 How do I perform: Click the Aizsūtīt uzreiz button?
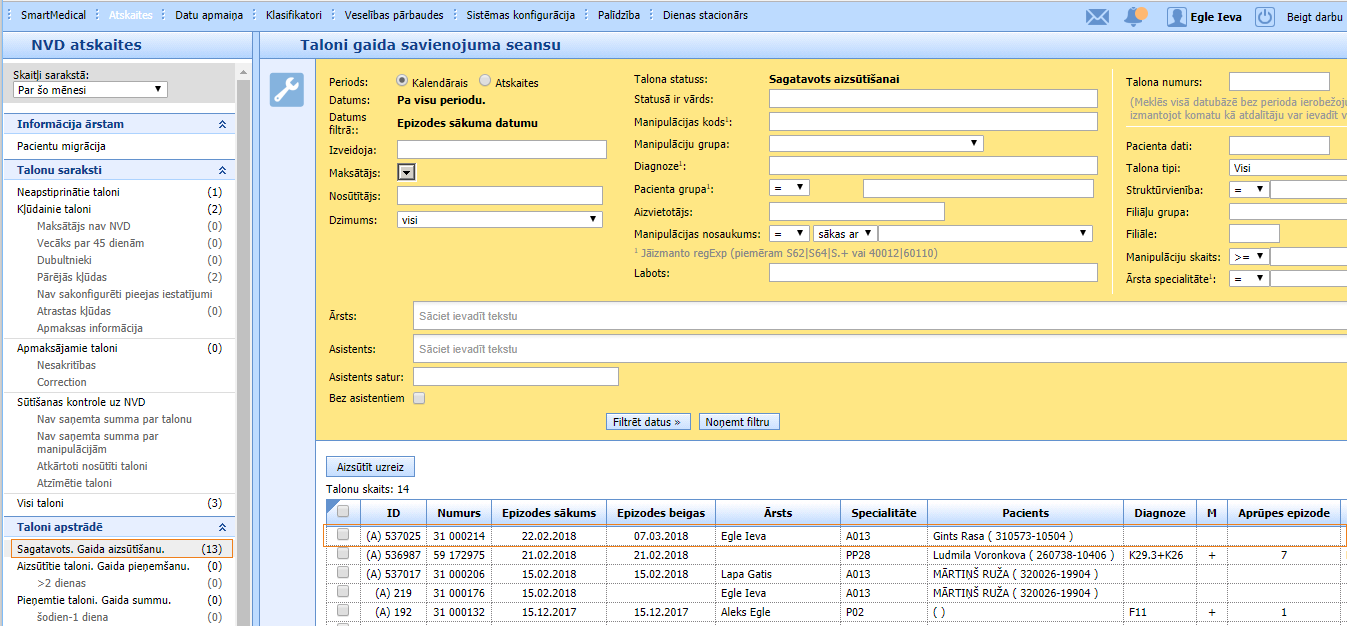coord(370,467)
